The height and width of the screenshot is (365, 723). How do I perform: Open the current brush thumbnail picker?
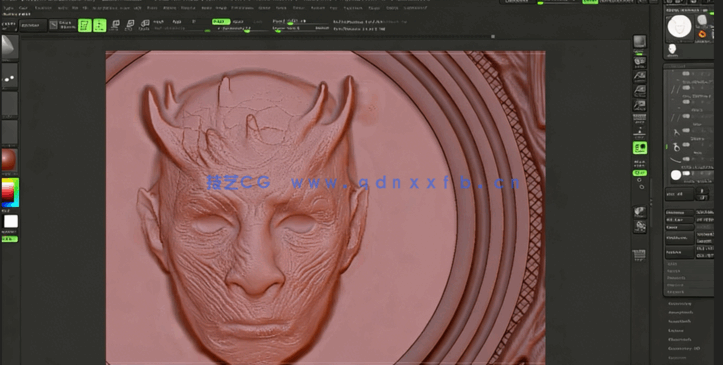click(9, 48)
